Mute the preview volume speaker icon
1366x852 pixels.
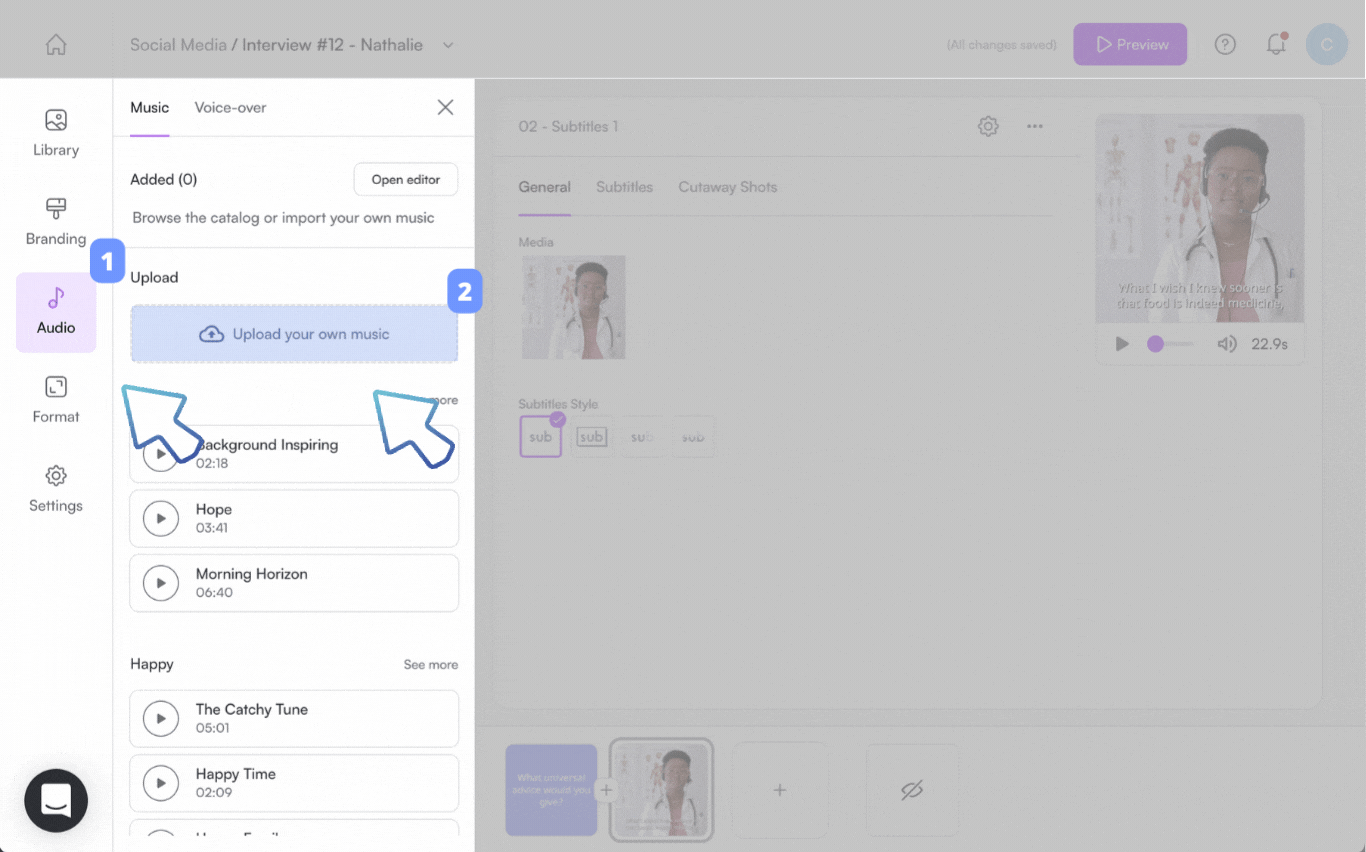[1227, 344]
